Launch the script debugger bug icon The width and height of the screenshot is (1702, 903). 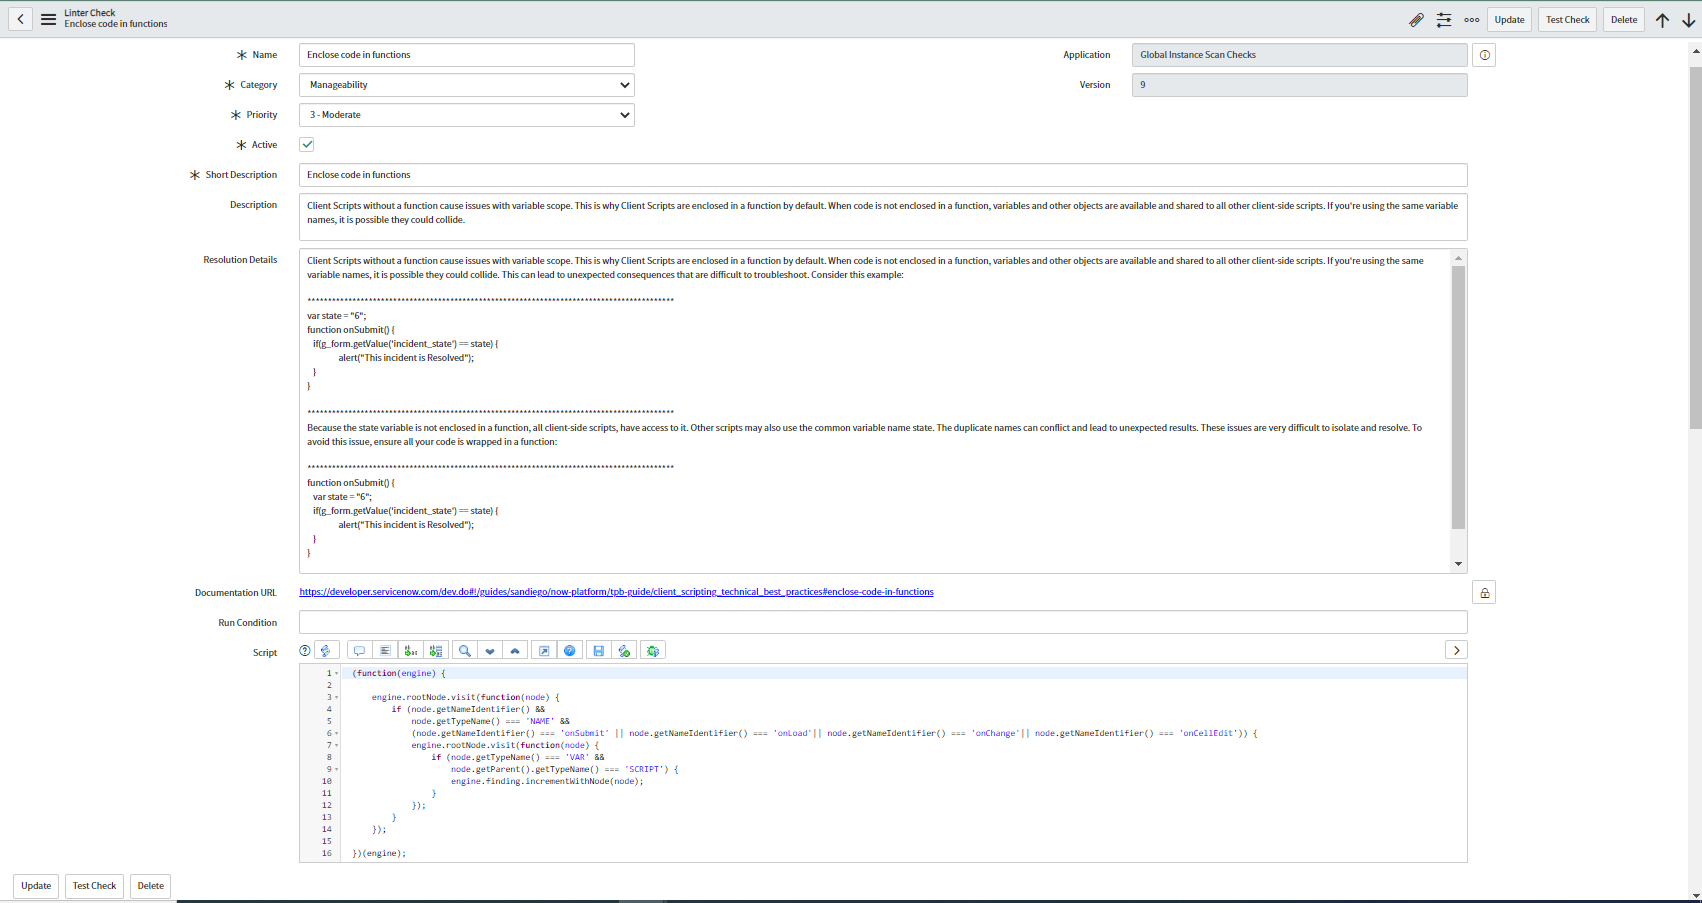click(x=652, y=650)
